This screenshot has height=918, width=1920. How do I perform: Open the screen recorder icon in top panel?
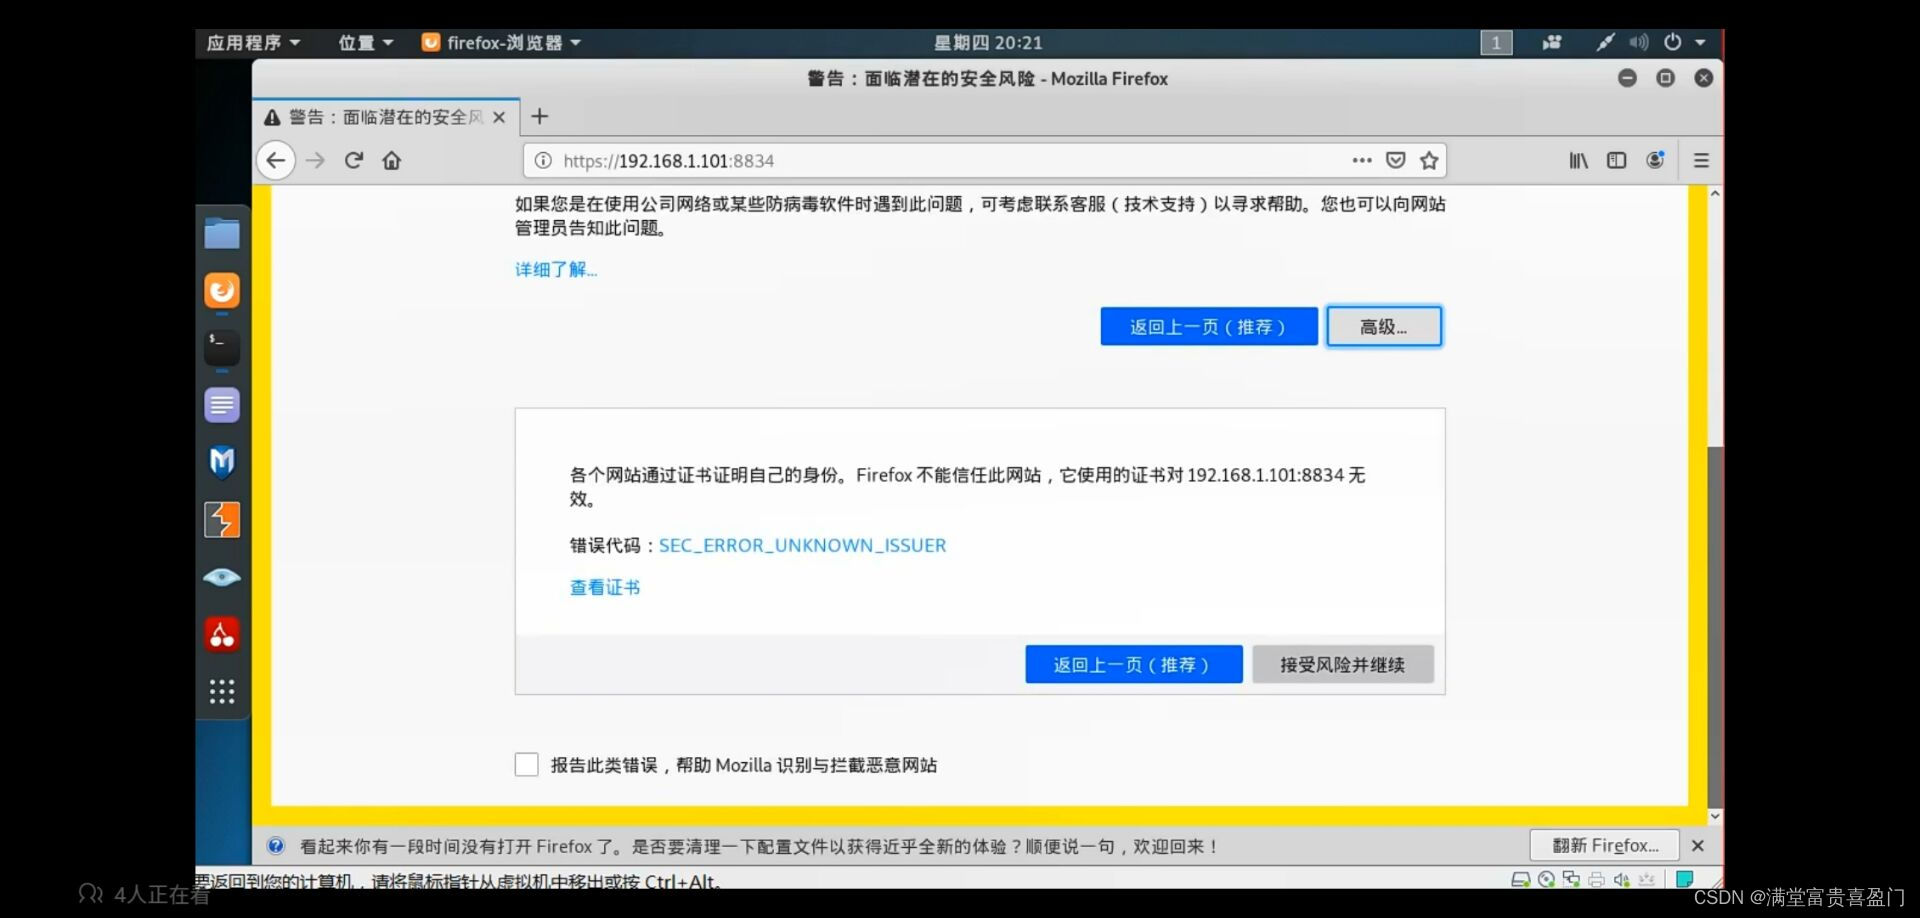coord(1552,42)
